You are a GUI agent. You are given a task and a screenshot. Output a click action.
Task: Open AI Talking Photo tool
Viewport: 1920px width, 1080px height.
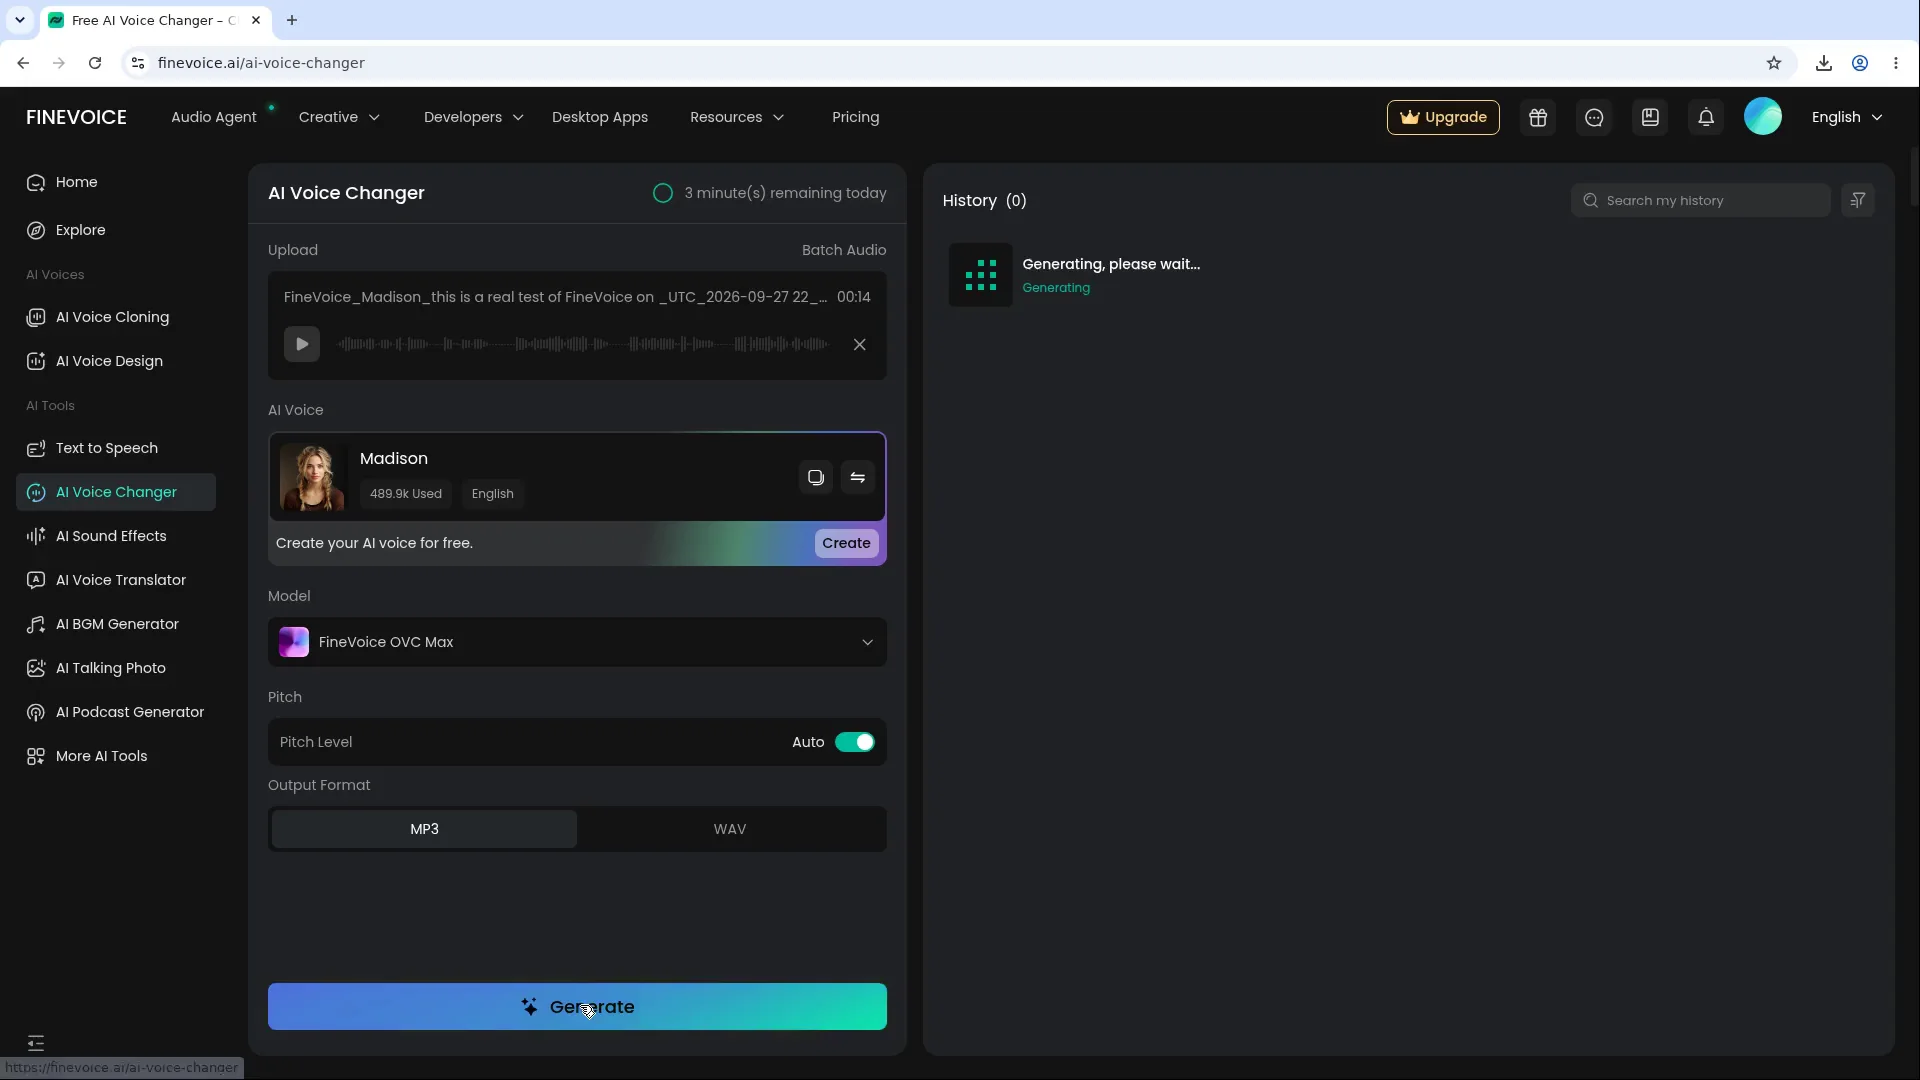pyautogui.click(x=116, y=668)
